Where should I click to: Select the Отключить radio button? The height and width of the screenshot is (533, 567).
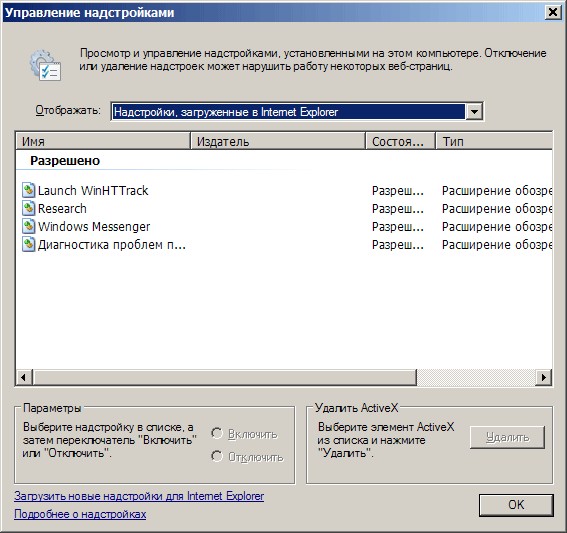point(217,456)
